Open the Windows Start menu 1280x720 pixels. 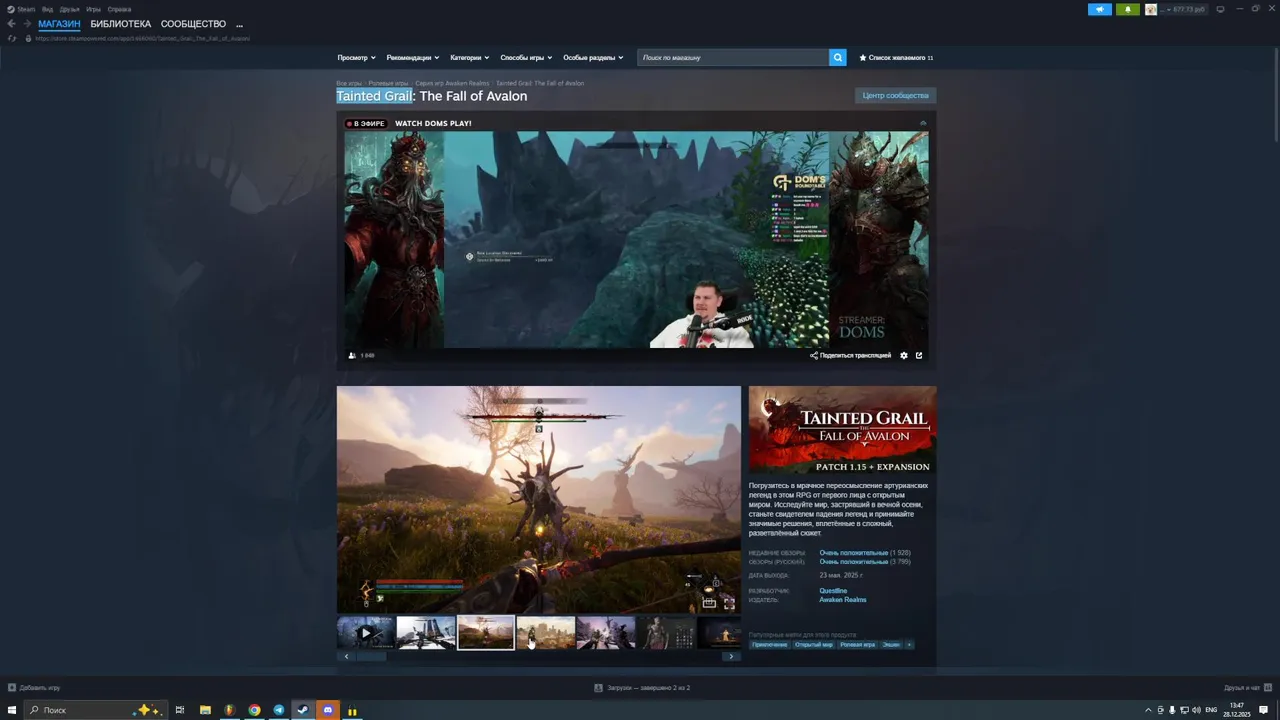pos(12,710)
